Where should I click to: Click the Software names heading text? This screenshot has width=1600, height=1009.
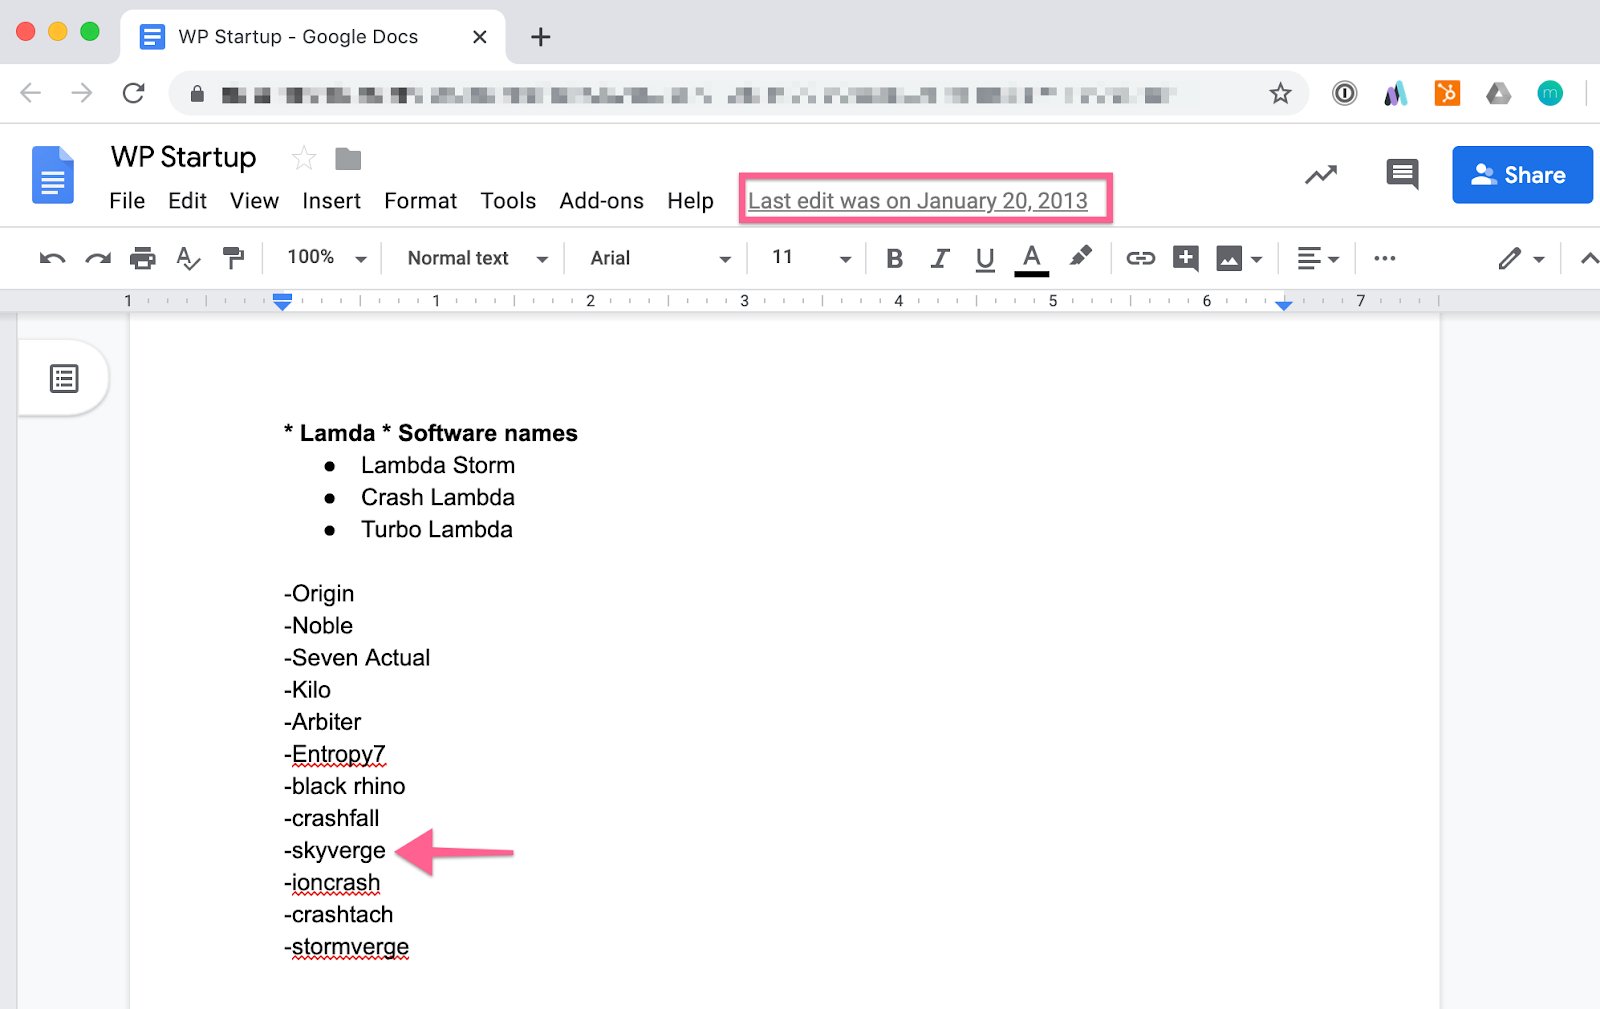pos(488,433)
